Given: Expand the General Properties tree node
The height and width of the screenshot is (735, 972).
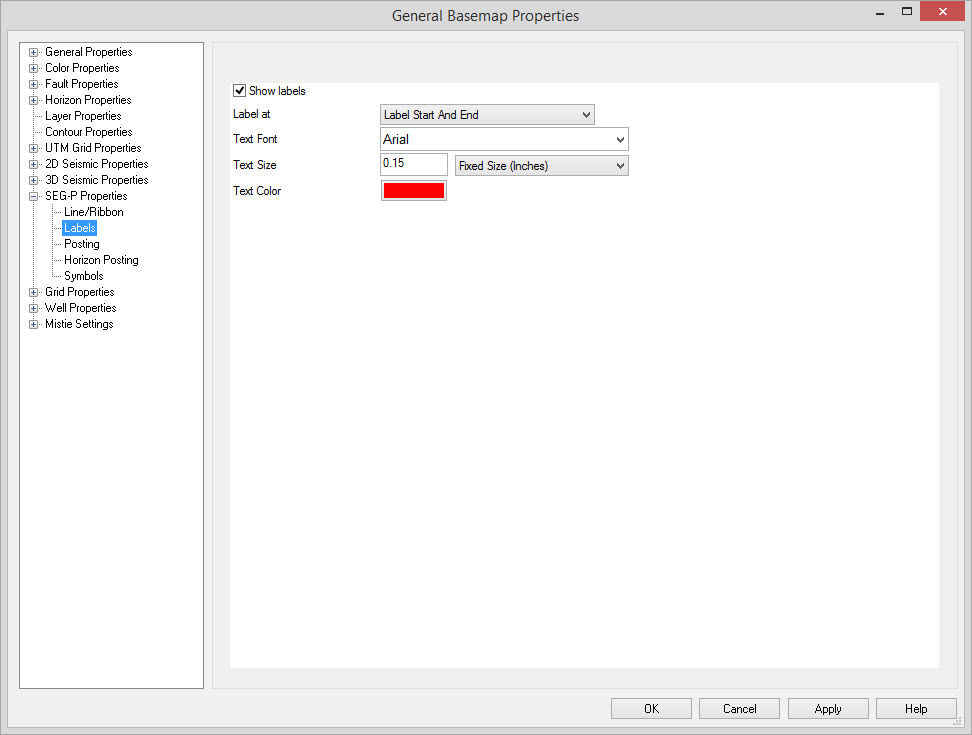Looking at the screenshot, I should pos(34,52).
